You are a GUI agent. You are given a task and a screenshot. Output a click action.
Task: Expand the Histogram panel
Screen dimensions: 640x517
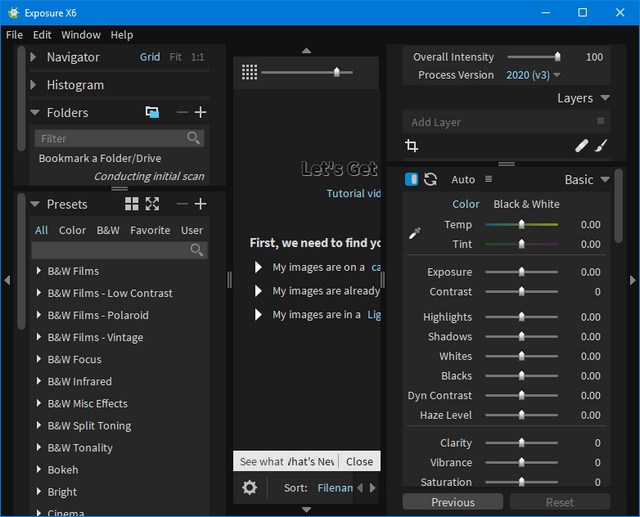coord(35,85)
